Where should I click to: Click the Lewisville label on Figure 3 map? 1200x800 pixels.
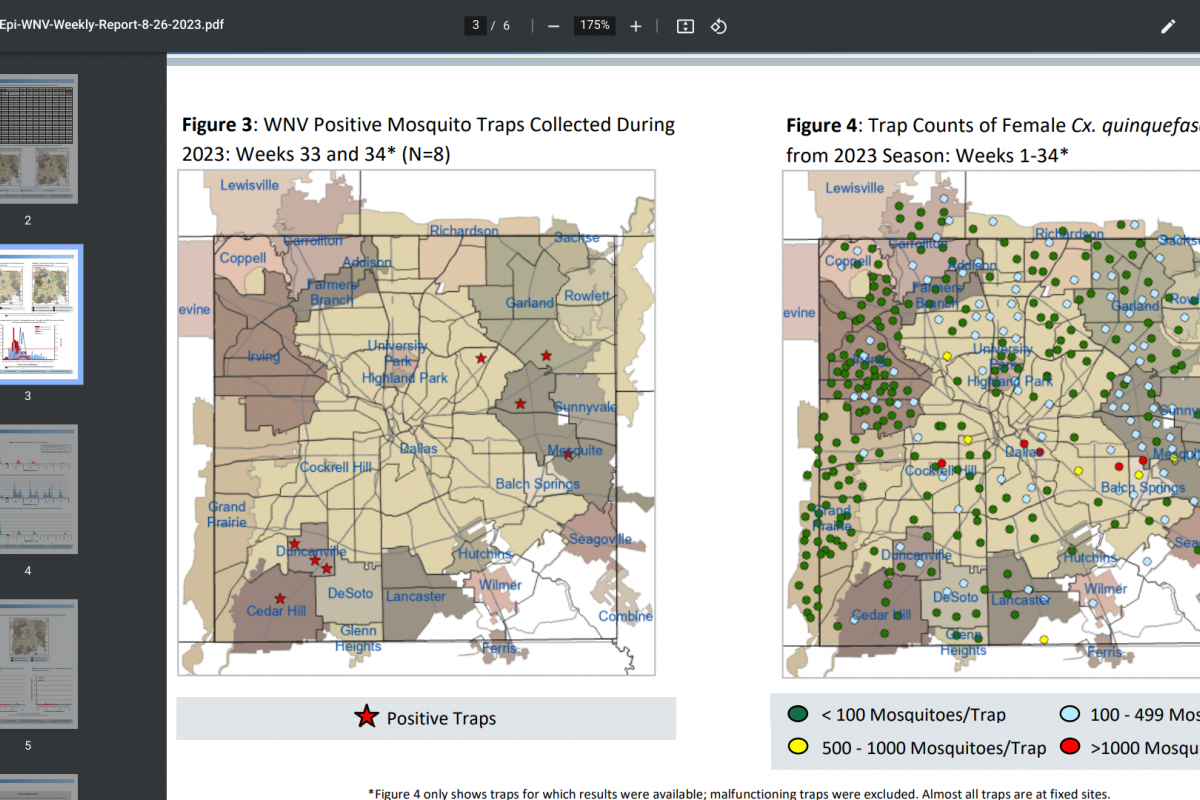(x=250, y=185)
